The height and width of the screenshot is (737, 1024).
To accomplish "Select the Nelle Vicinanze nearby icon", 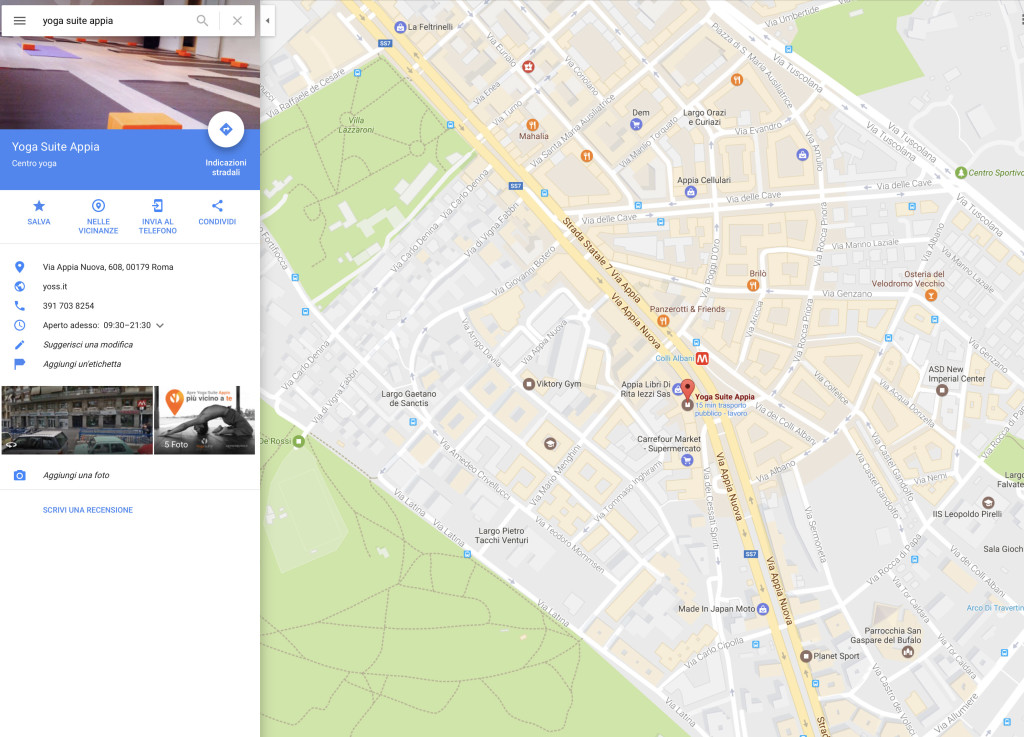I will point(98,206).
